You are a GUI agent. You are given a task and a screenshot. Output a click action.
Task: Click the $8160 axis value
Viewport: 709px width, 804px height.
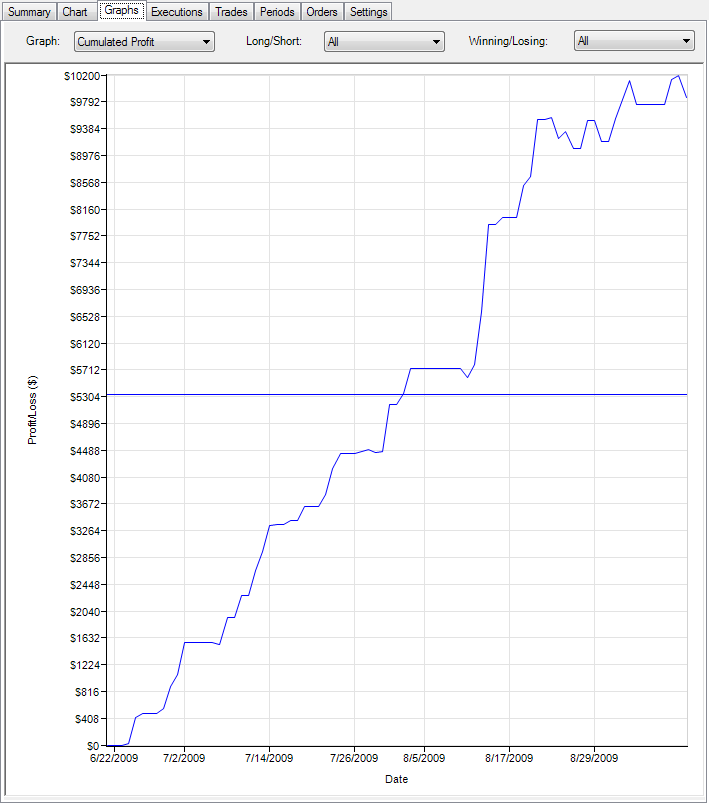point(85,210)
